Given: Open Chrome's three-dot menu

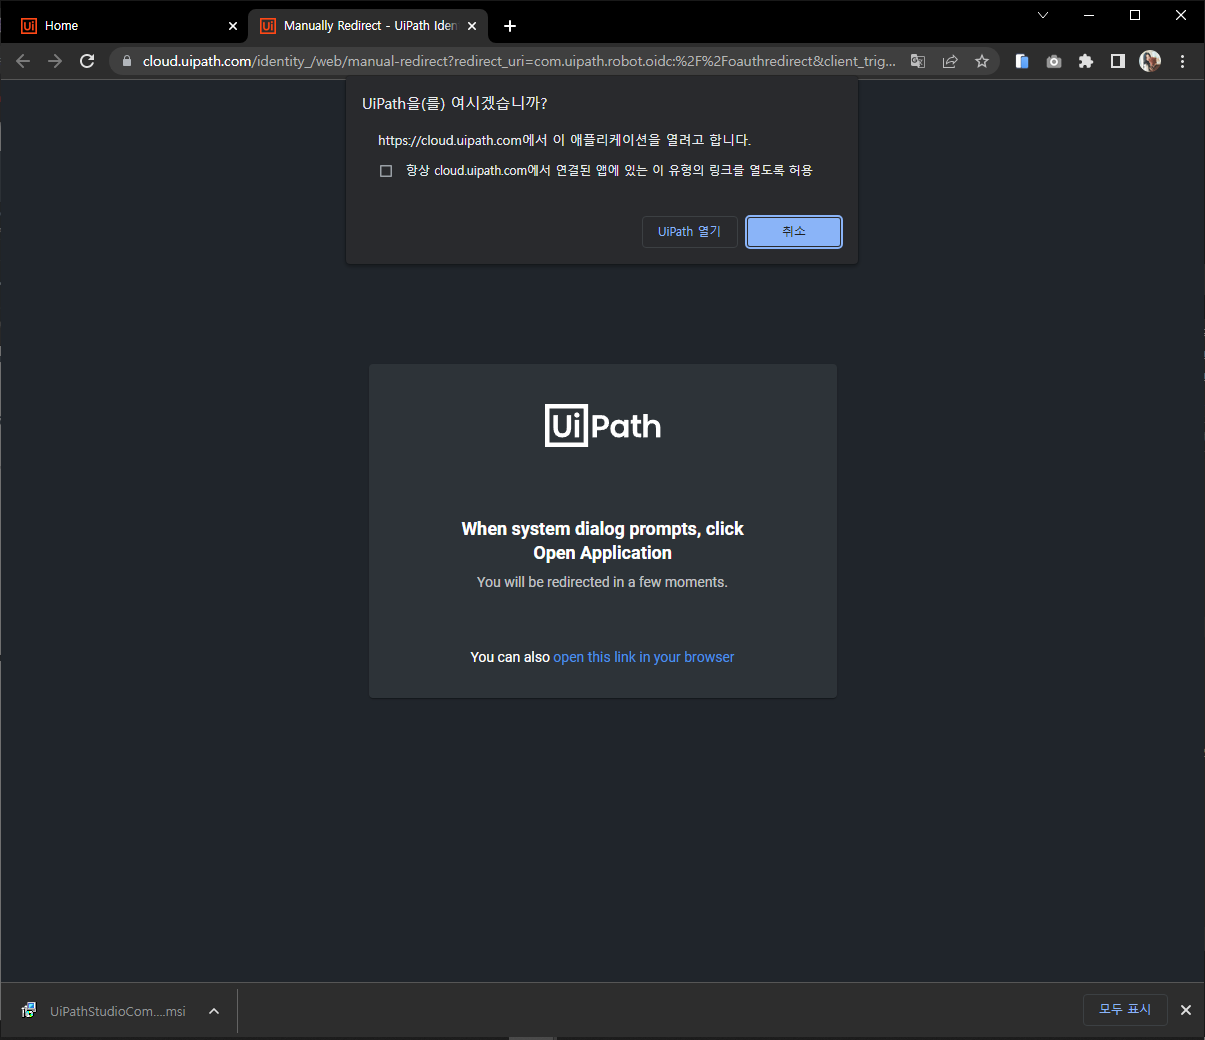Looking at the screenshot, I should pyautogui.click(x=1182, y=61).
